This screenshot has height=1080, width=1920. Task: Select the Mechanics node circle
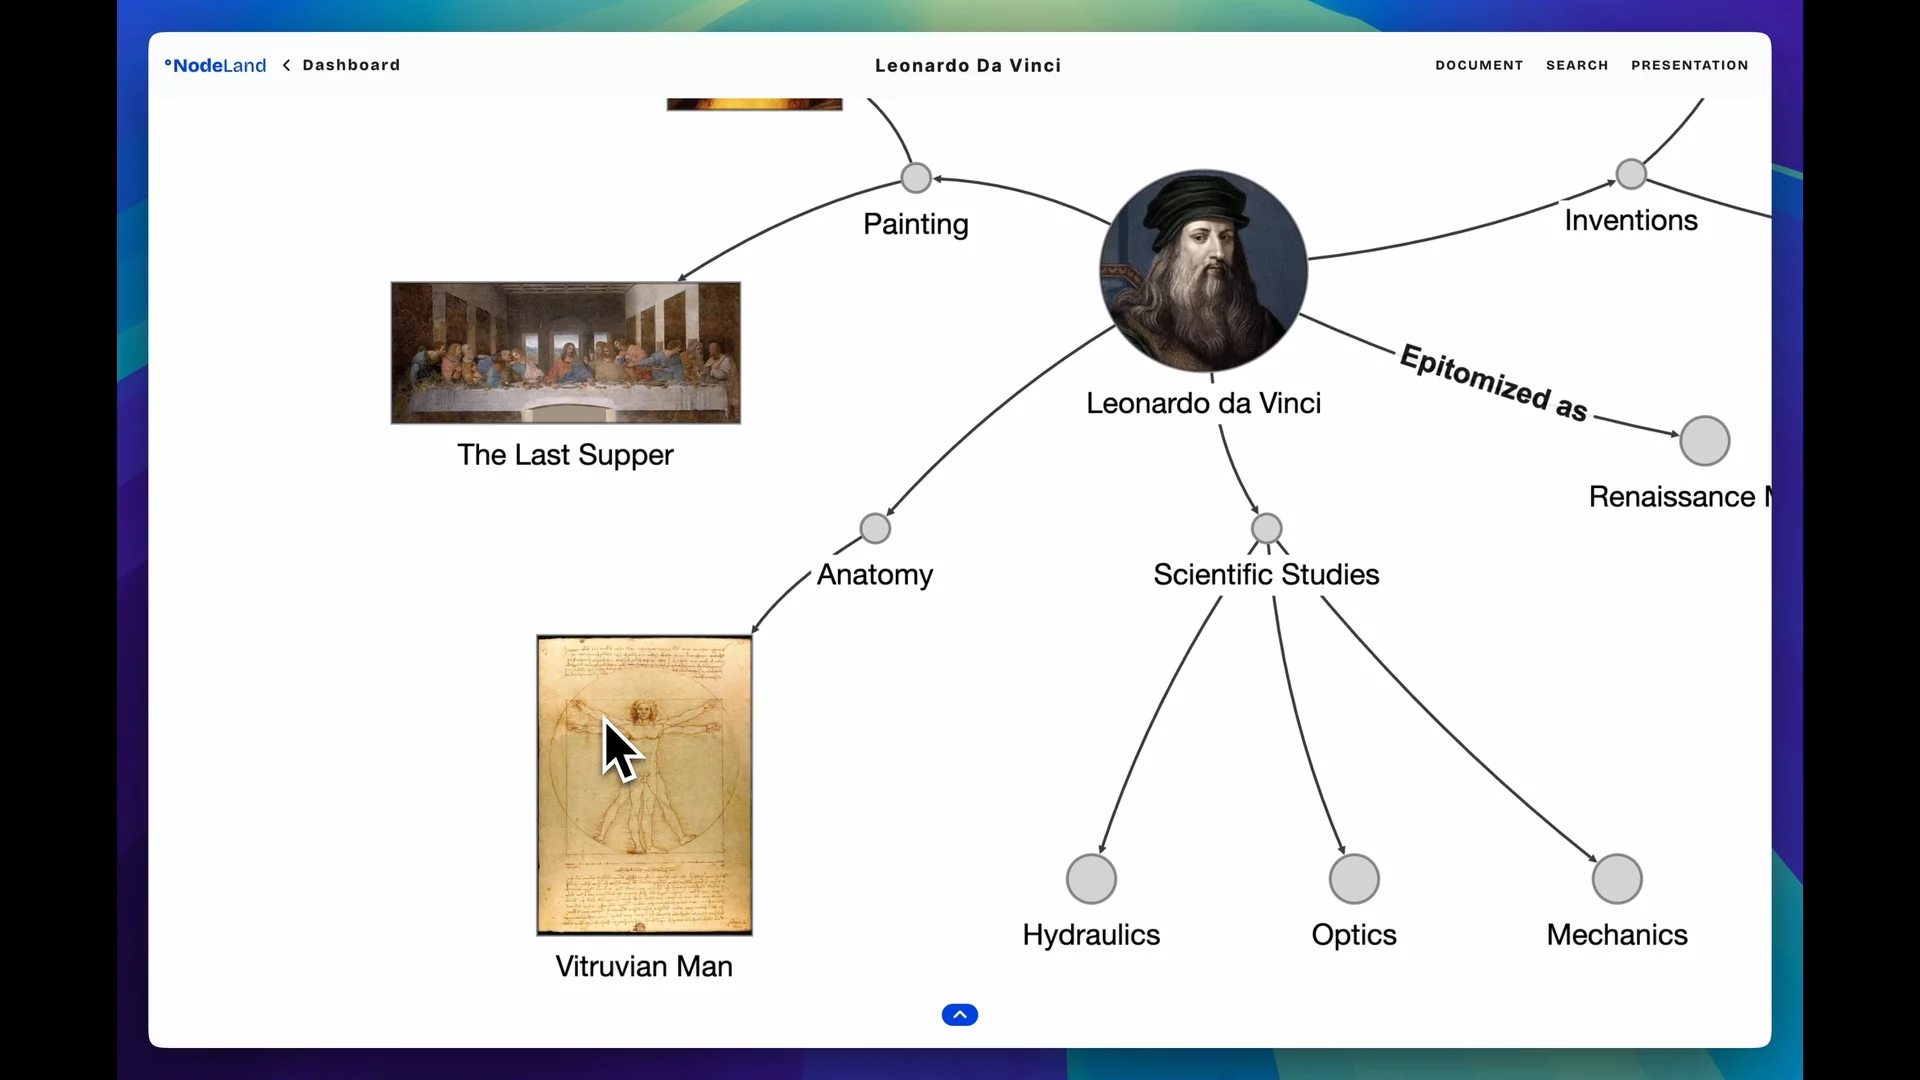point(1617,879)
